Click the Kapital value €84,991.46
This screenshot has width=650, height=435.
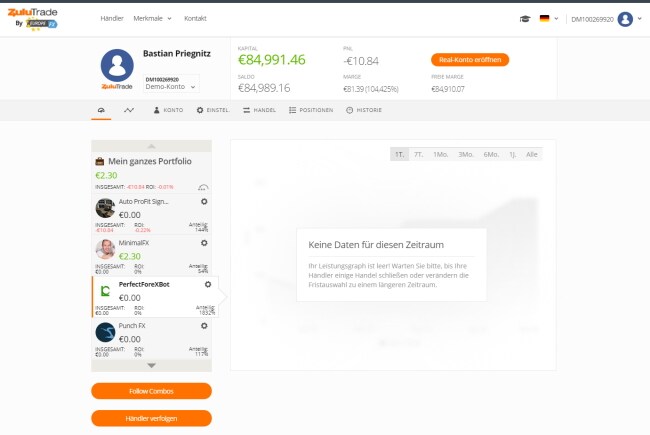[x=272, y=60]
